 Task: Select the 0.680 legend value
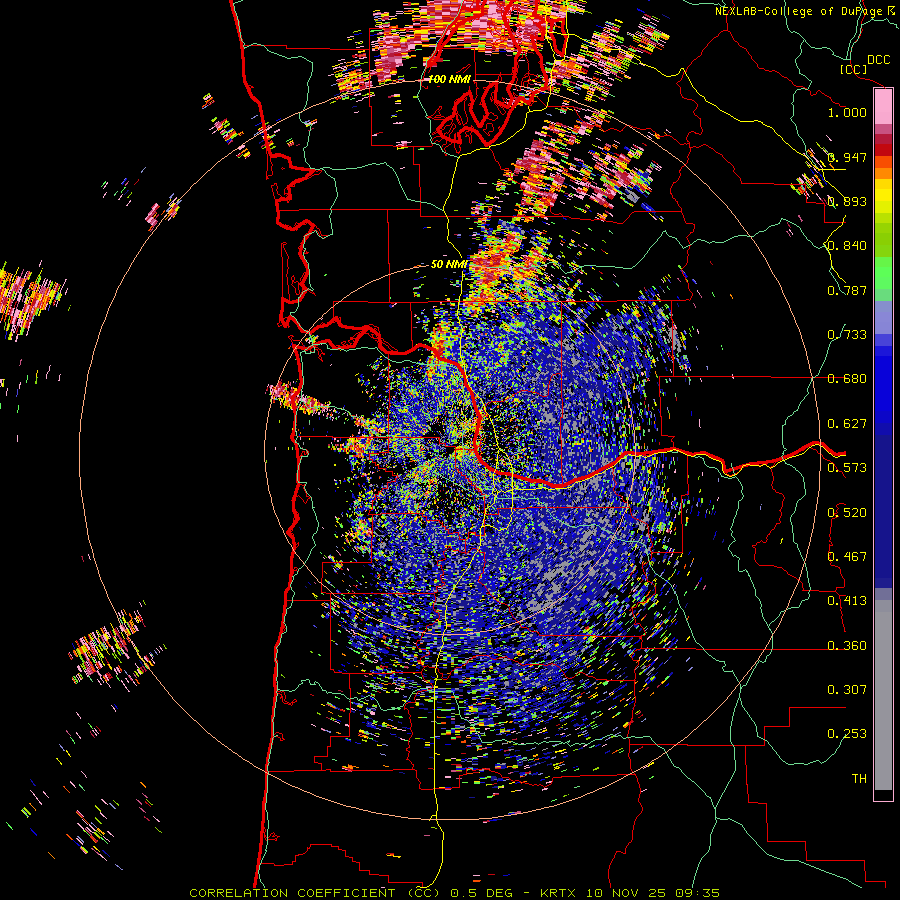point(847,379)
